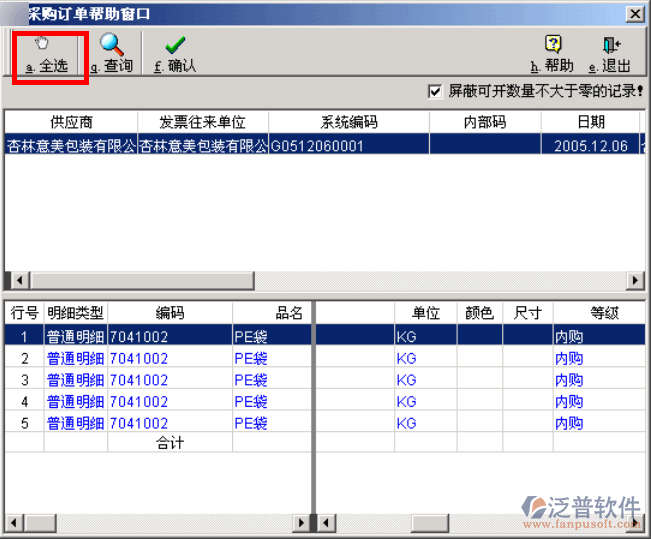Sort by the 供应商 column header
Image resolution: width=651 pixels, height=540 pixels.
point(71,122)
